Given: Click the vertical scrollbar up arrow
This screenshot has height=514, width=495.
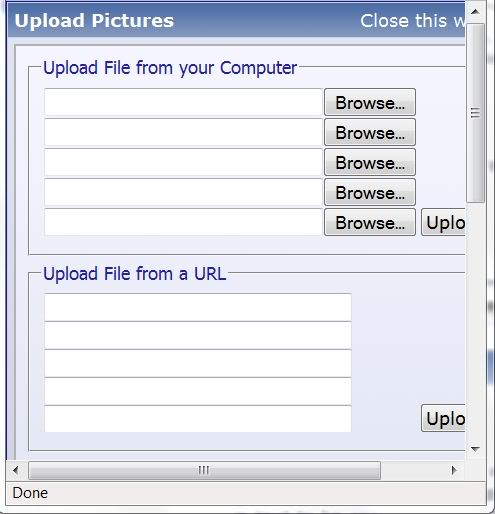Looking at the screenshot, I should (x=475, y=12).
